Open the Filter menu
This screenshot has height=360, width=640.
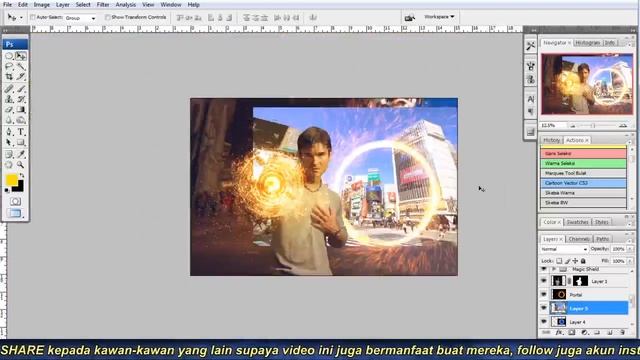(x=103, y=5)
